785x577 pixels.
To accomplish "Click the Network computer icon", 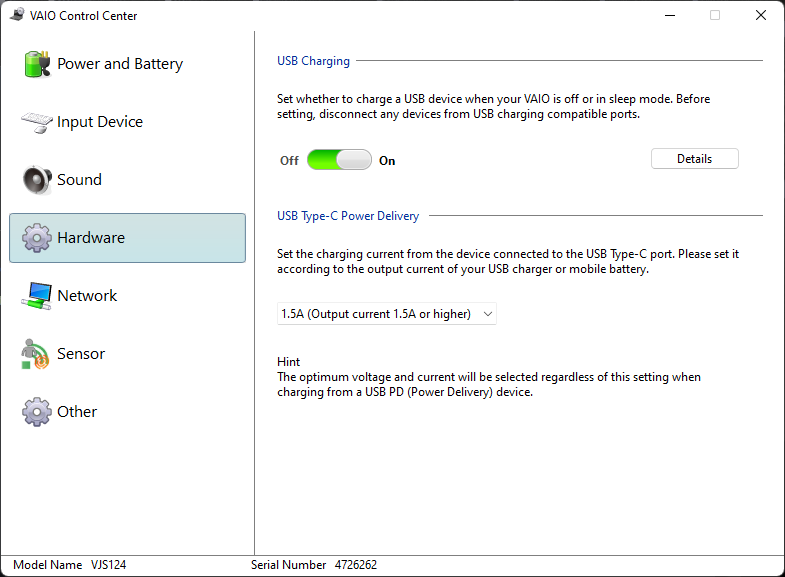I will (36, 295).
